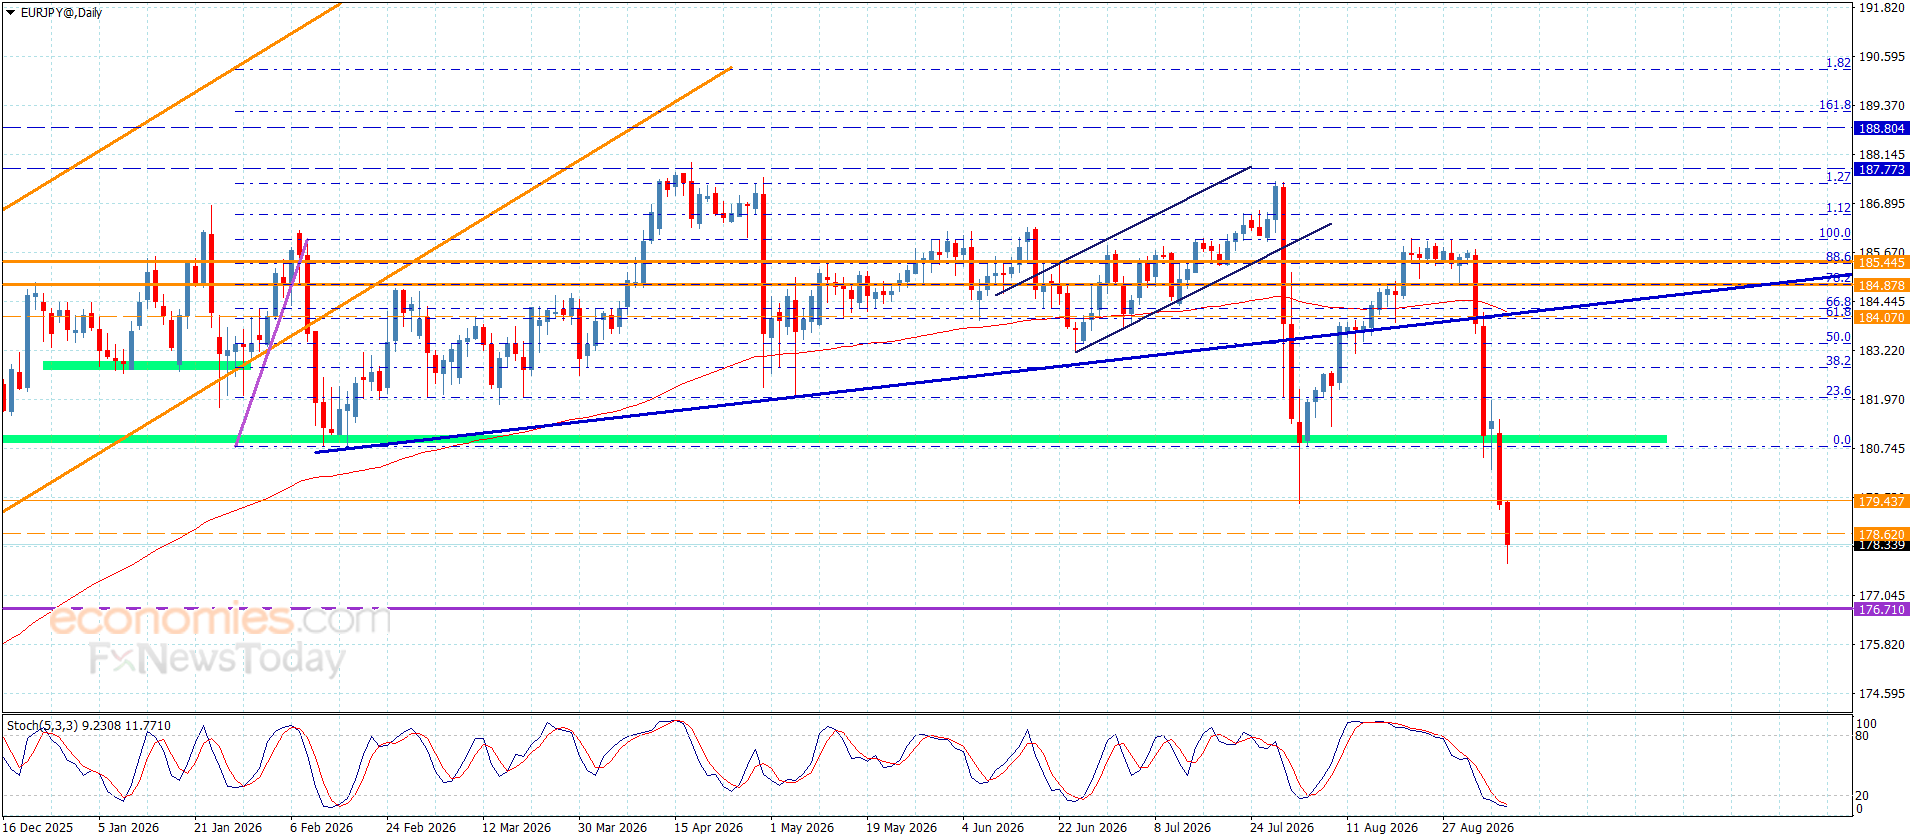1916x840 pixels.
Task: Click the 6 Feb 2026 date label
Action: (x=321, y=827)
